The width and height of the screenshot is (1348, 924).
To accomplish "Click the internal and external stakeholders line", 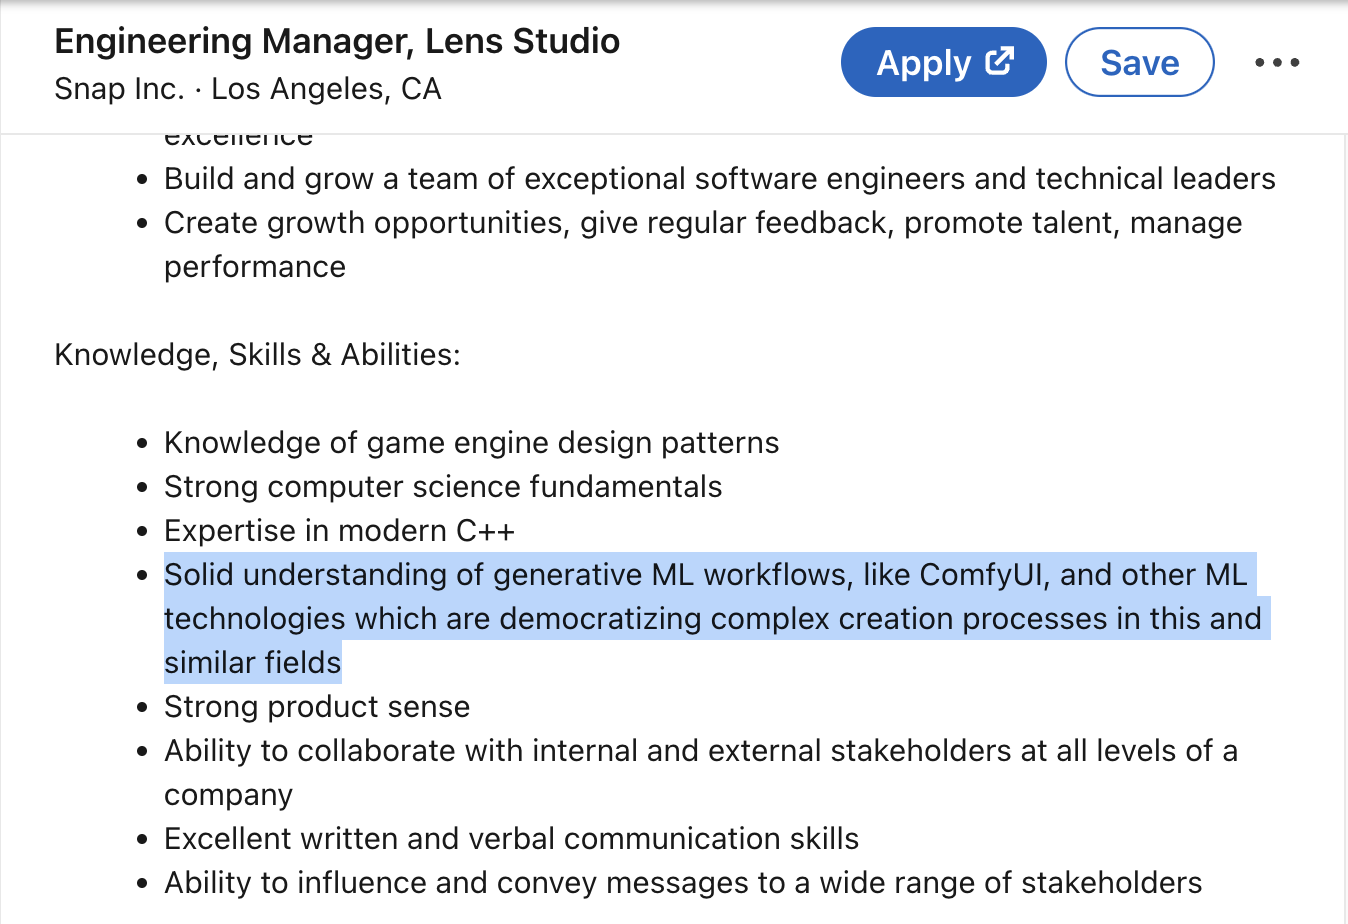I will point(700,751).
